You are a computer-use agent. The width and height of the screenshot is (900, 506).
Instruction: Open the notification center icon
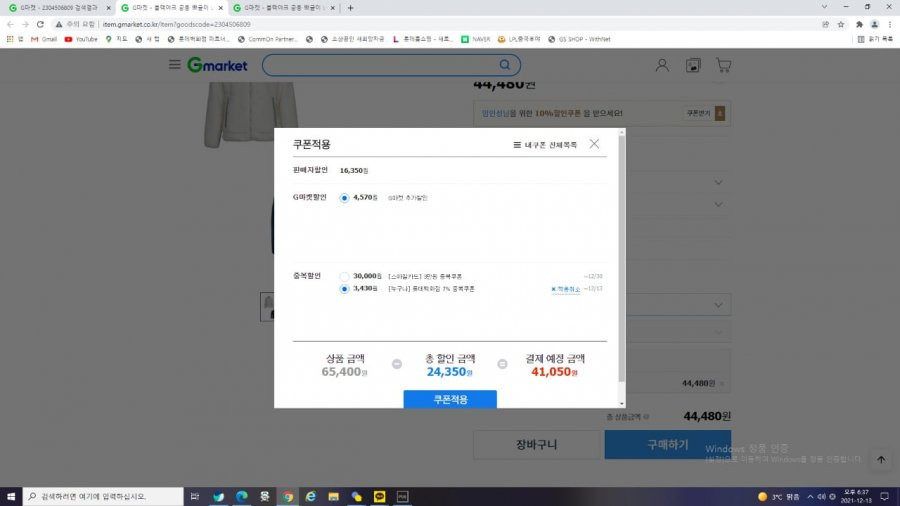tap(885, 496)
